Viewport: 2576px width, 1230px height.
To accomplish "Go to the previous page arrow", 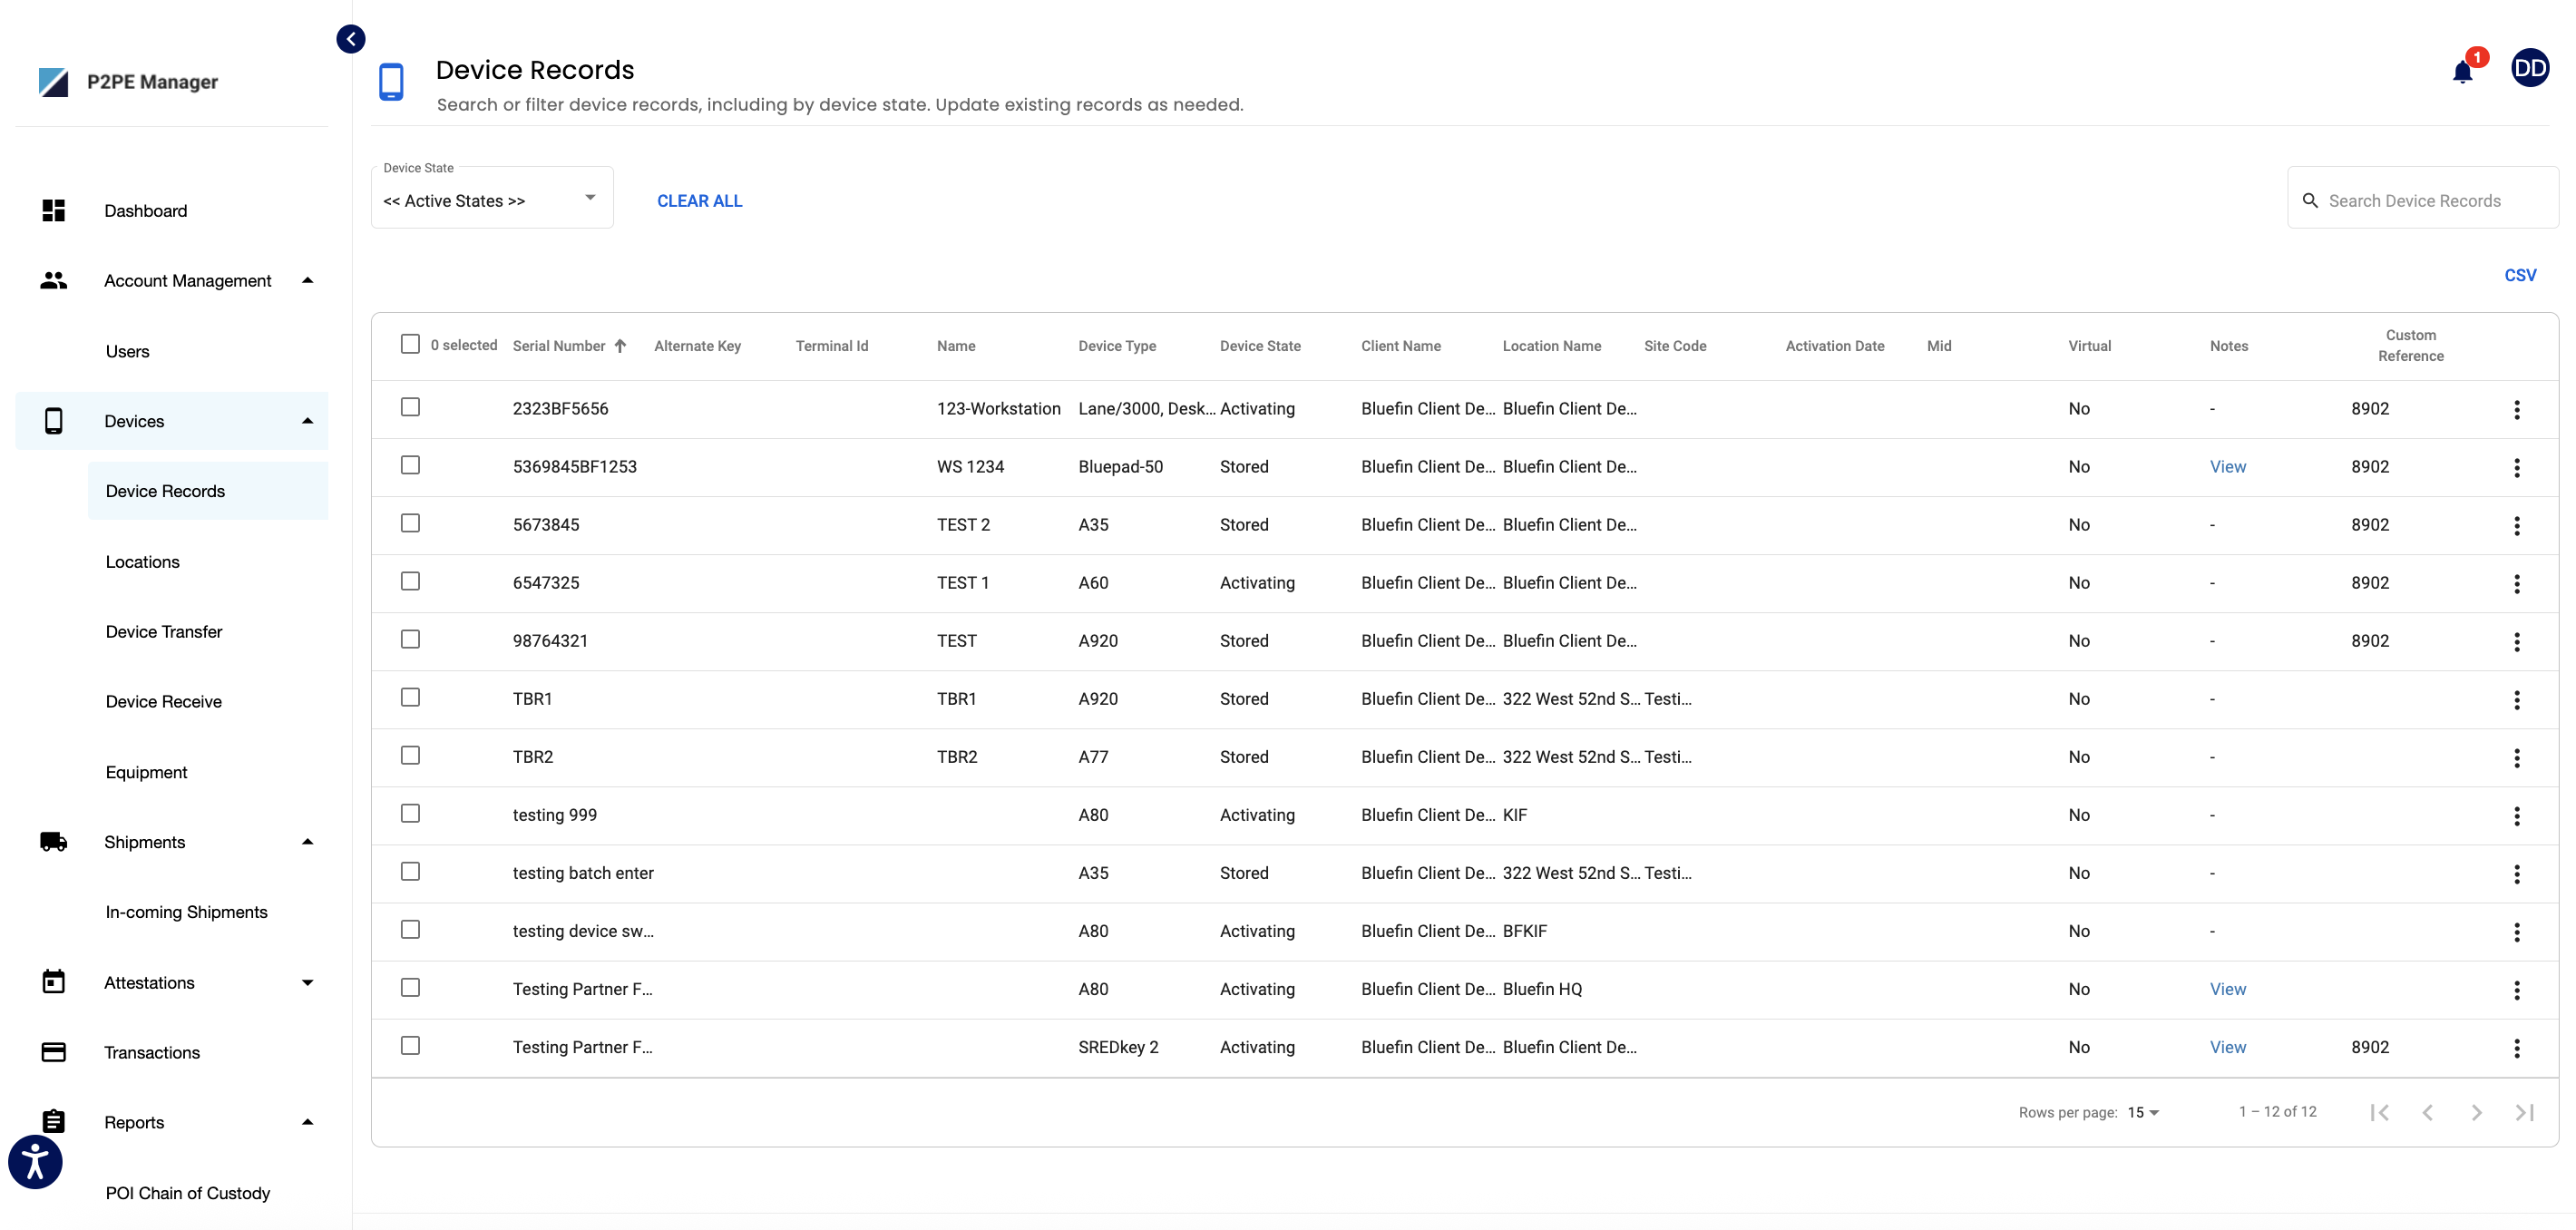I will (2427, 1112).
